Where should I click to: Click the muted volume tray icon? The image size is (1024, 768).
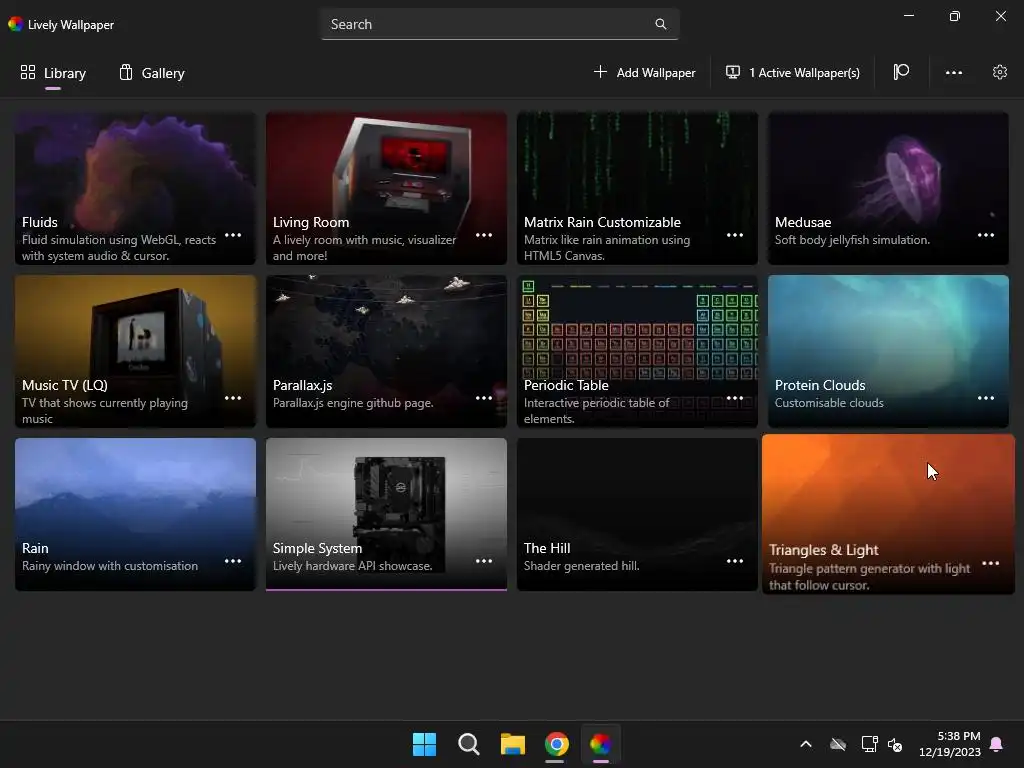coord(895,744)
